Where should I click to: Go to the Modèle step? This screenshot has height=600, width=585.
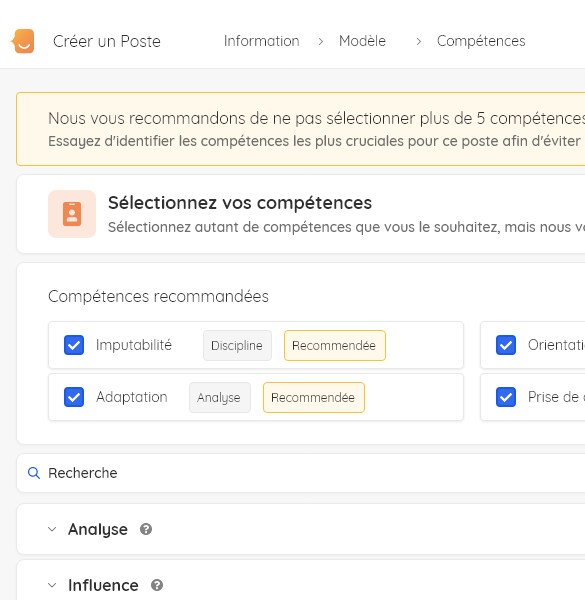point(362,41)
